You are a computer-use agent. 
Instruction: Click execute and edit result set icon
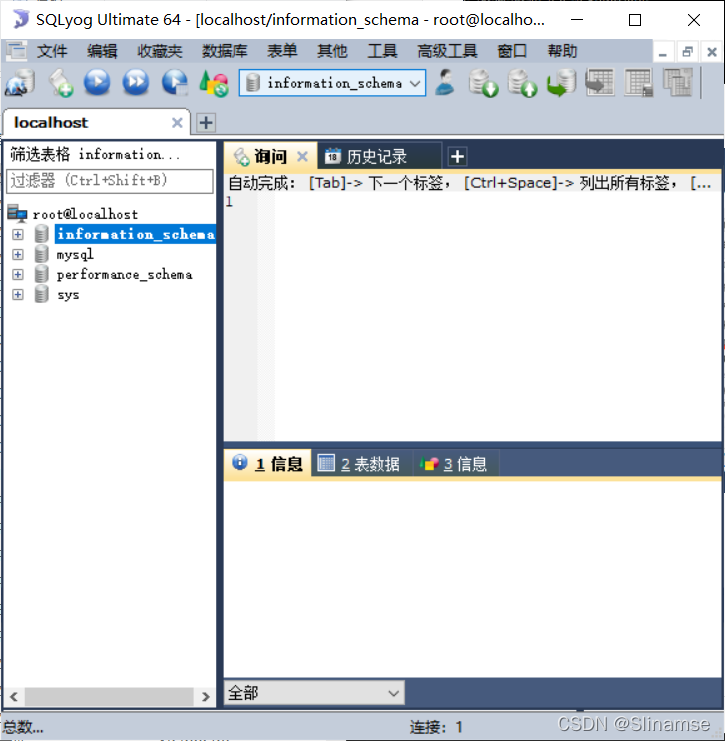(x=175, y=82)
